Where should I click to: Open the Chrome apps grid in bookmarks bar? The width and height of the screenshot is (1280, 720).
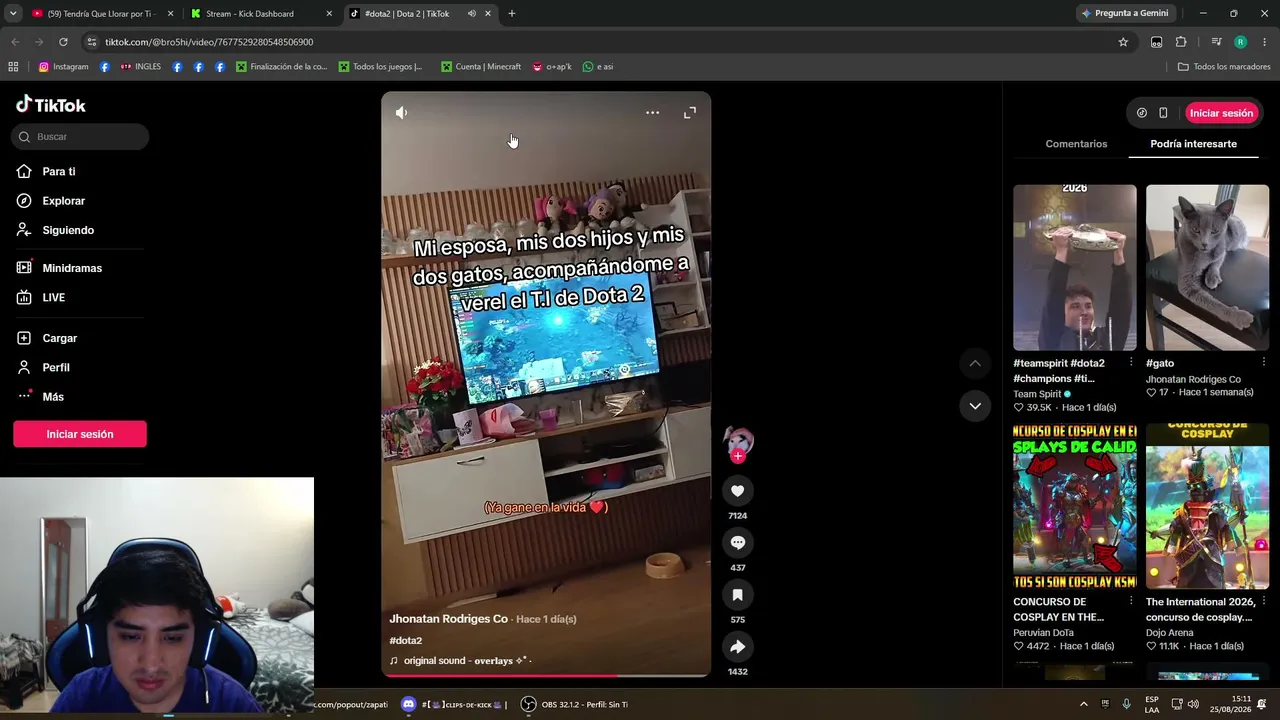13,67
